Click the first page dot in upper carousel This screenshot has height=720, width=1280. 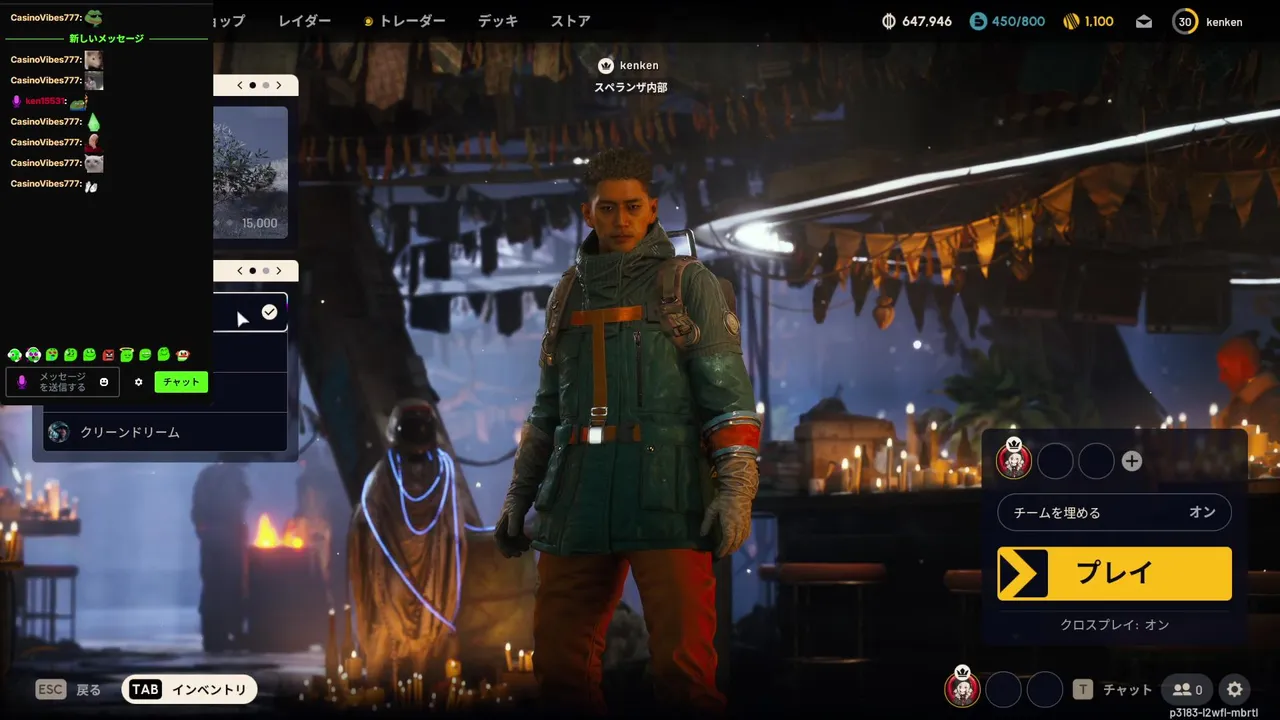(x=252, y=86)
